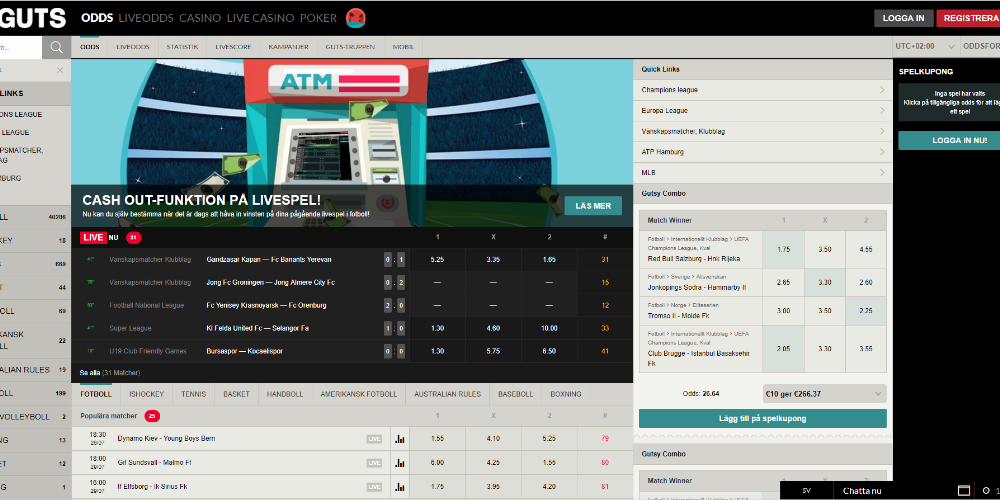Image resolution: width=1000 pixels, height=500 pixels.
Task: Switch to the GUTS-TRUPPEN sub-tab
Action: (x=351, y=47)
